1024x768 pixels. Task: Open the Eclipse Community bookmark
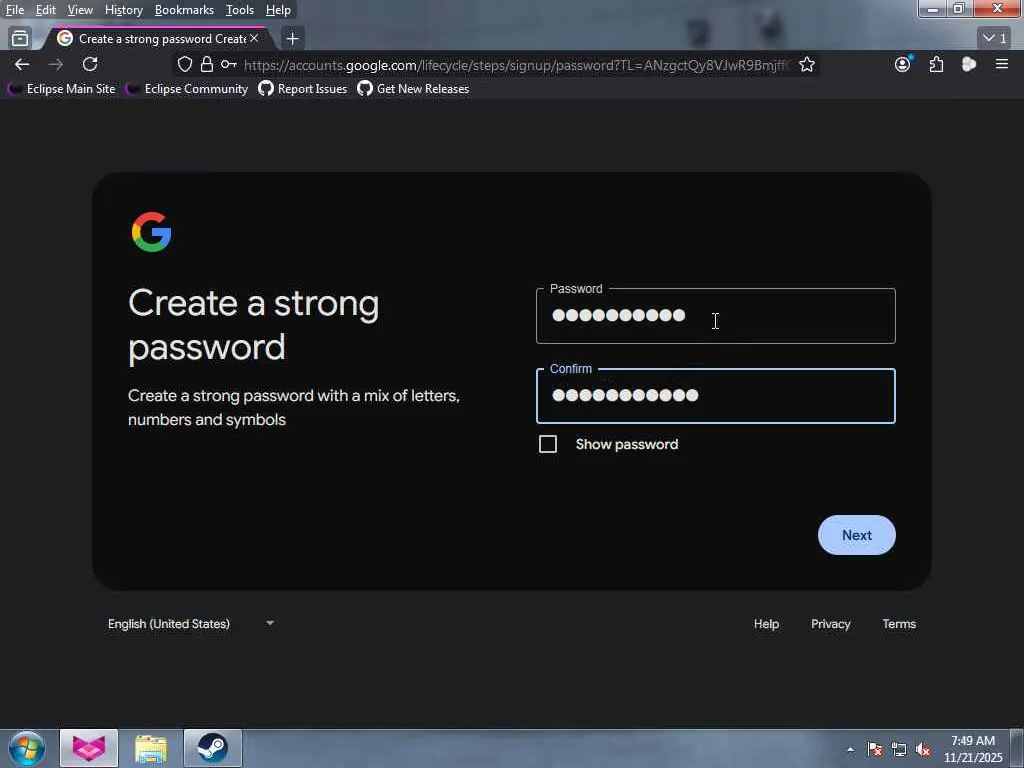[x=187, y=89]
